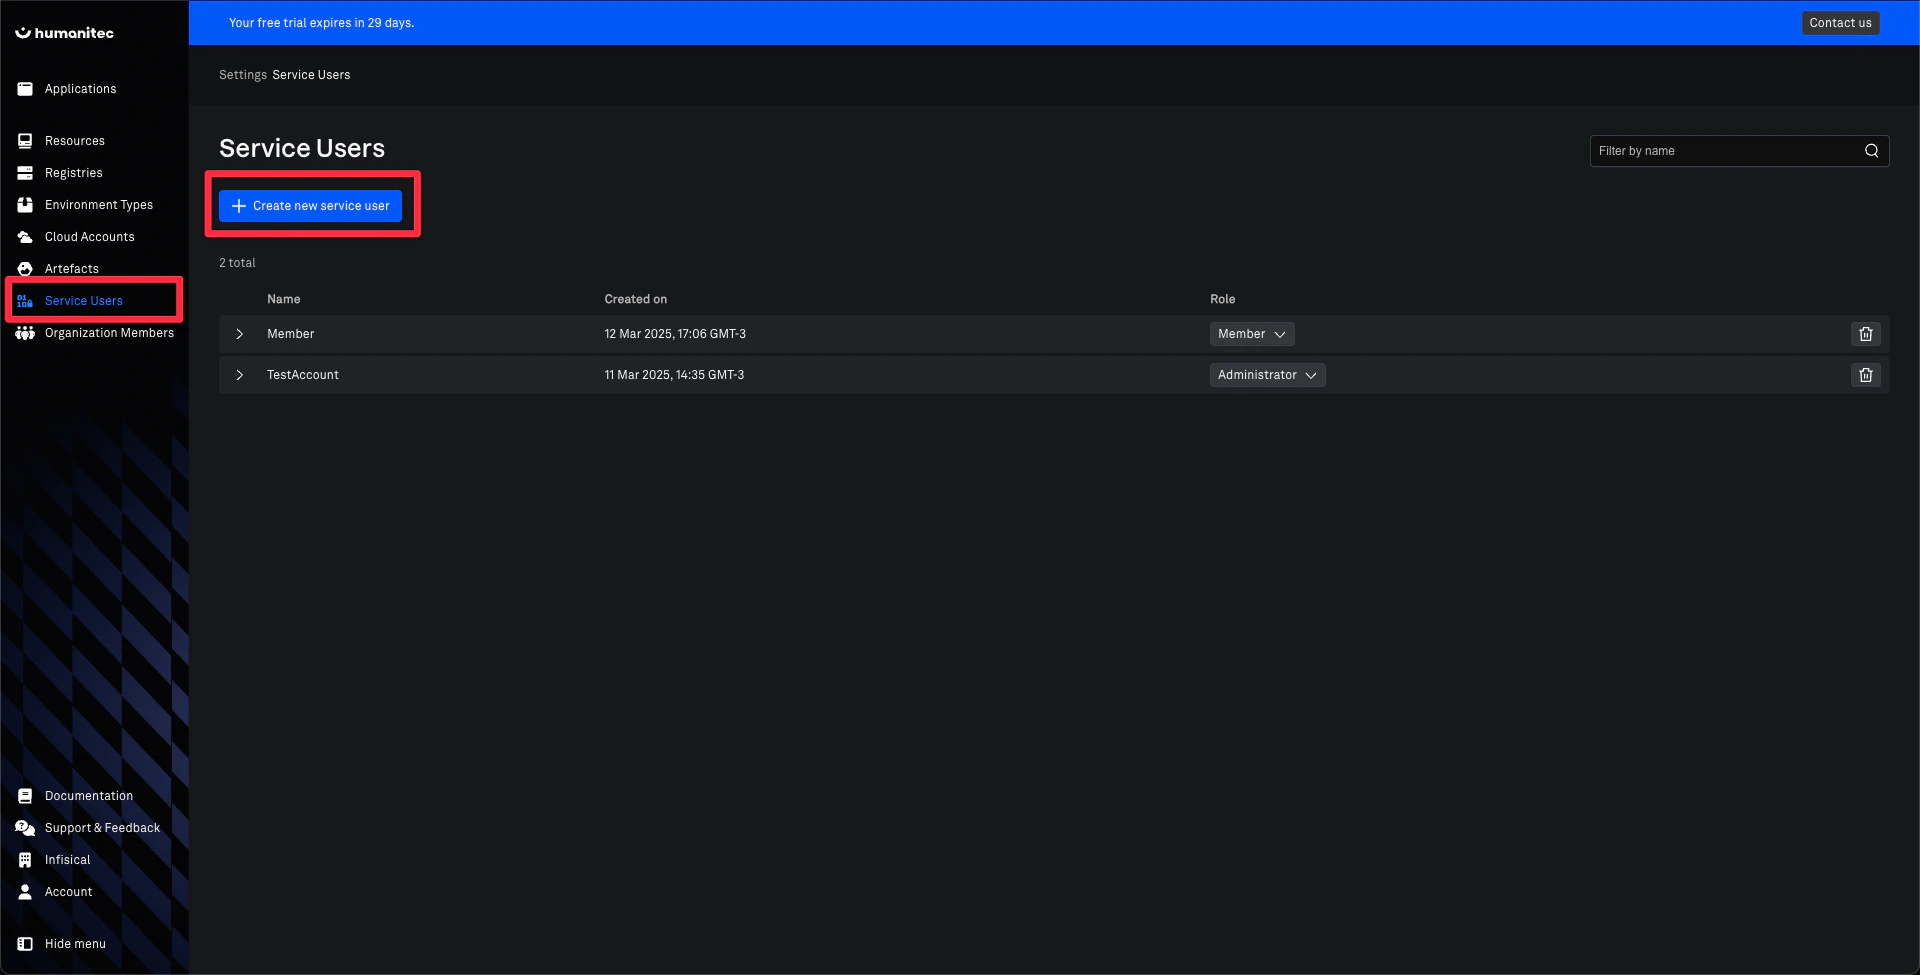Click the date 11 Mar 2025, 14:35 GMT-3
This screenshot has height=975, width=1920.
(674, 375)
